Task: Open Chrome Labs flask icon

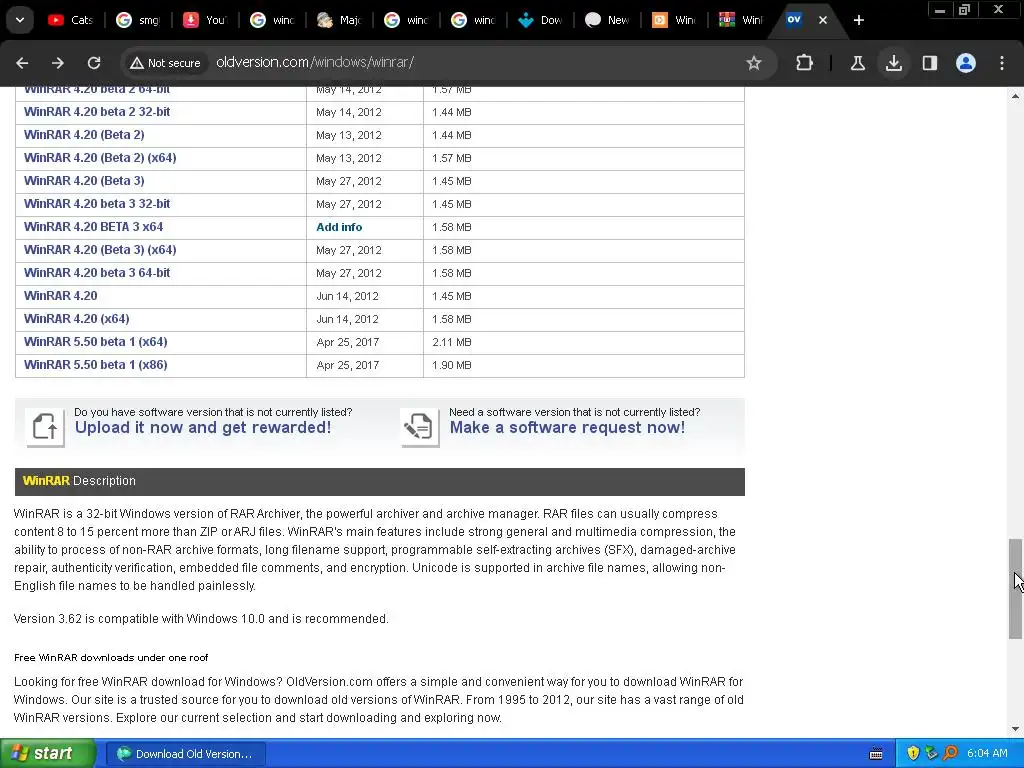Action: [857, 63]
